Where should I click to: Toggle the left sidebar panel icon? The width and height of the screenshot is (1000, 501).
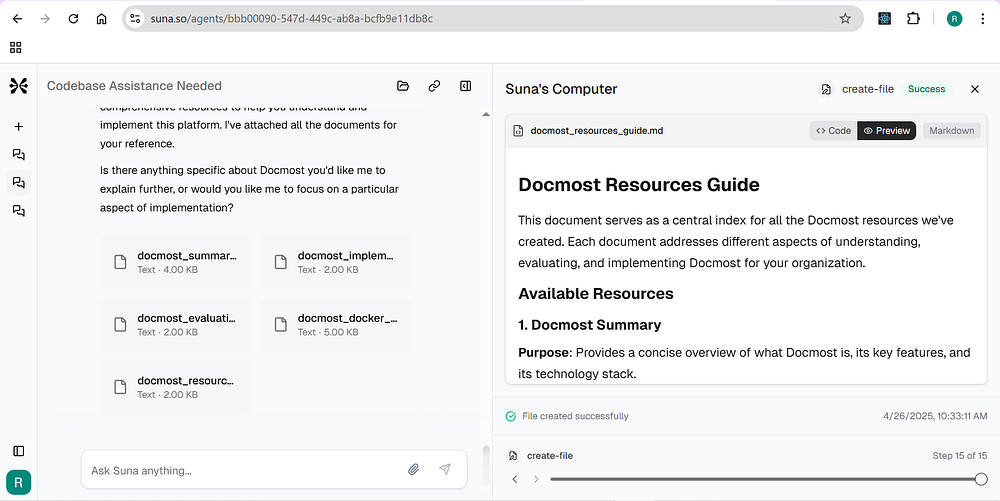18,451
